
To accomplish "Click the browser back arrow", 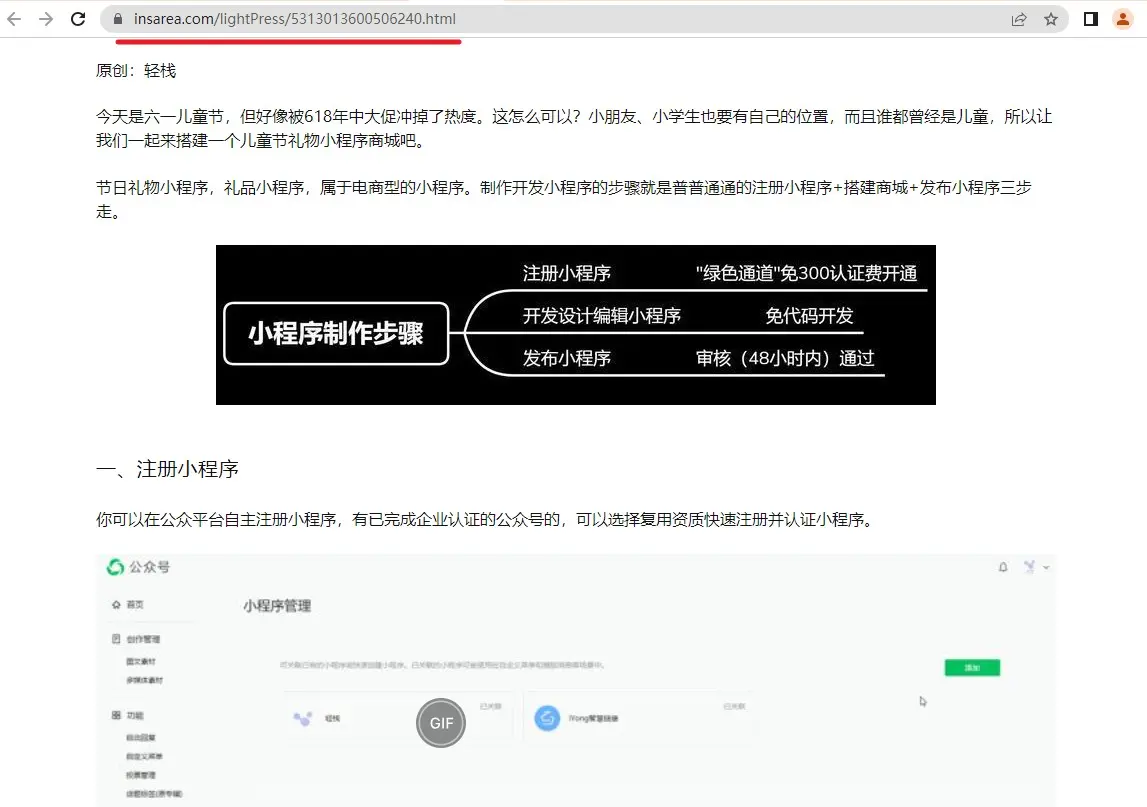I will 15,19.
